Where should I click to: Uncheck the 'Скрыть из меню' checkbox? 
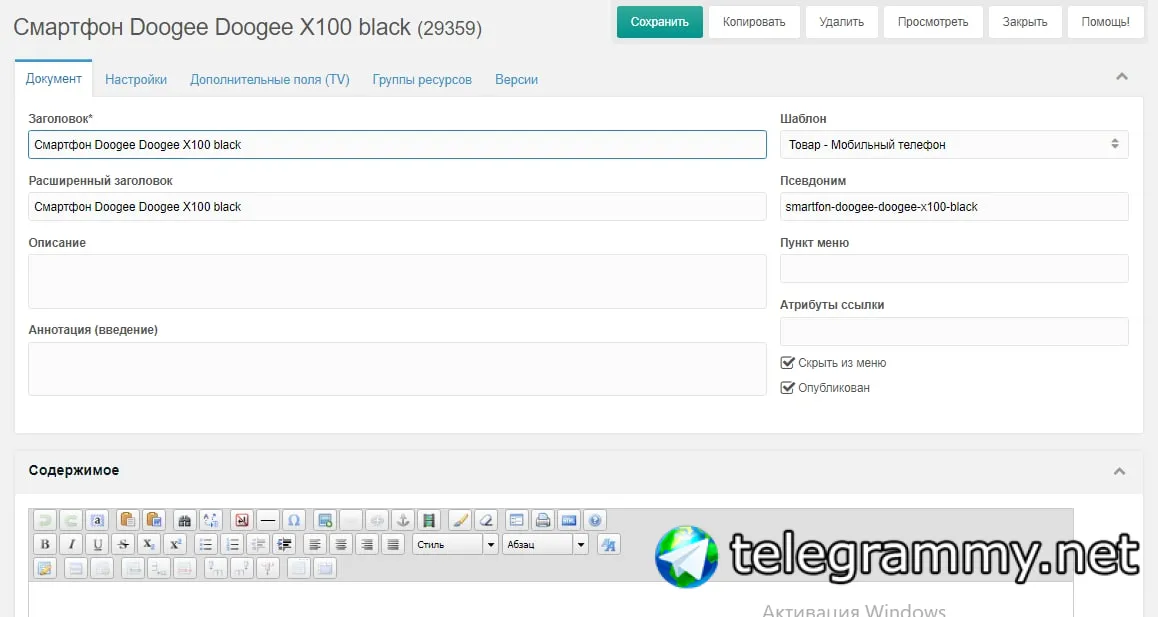pos(787,363)
